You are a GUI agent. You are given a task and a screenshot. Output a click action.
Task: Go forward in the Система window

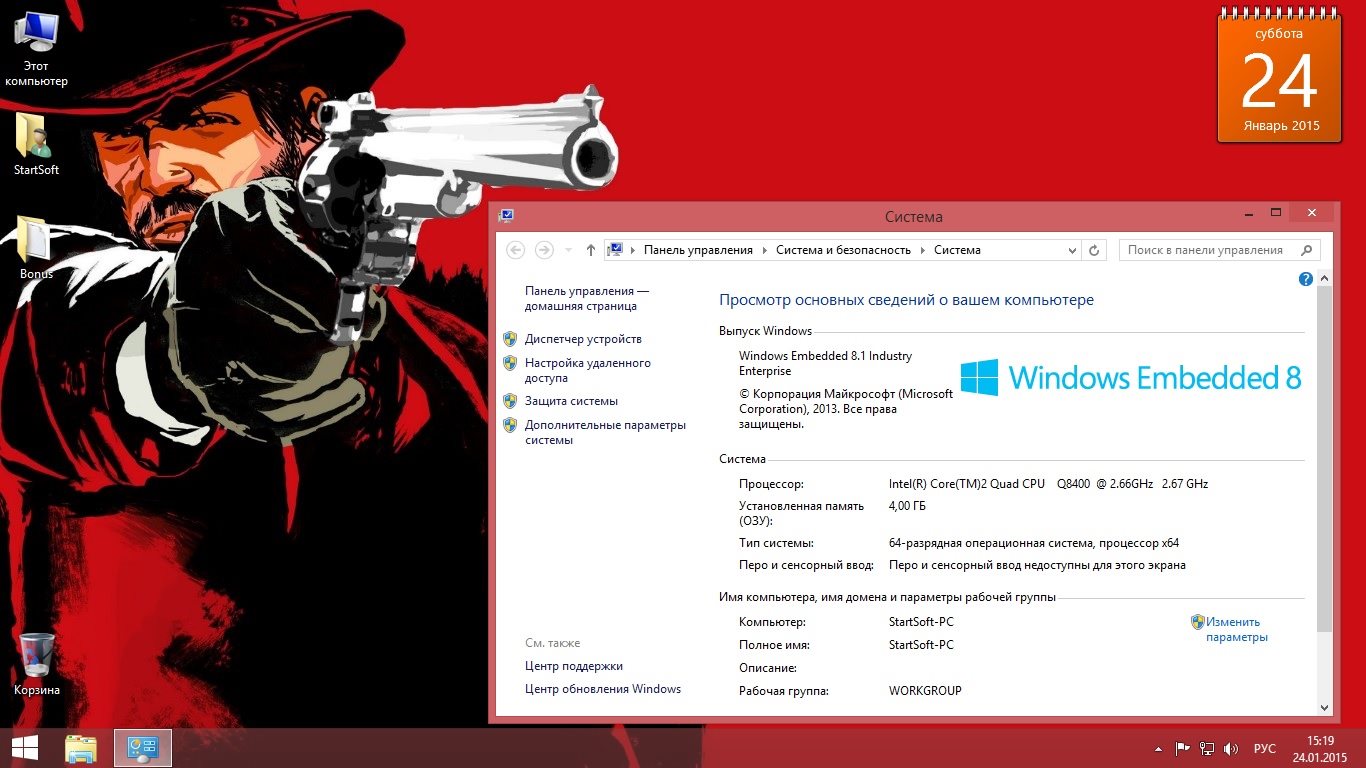544,250
